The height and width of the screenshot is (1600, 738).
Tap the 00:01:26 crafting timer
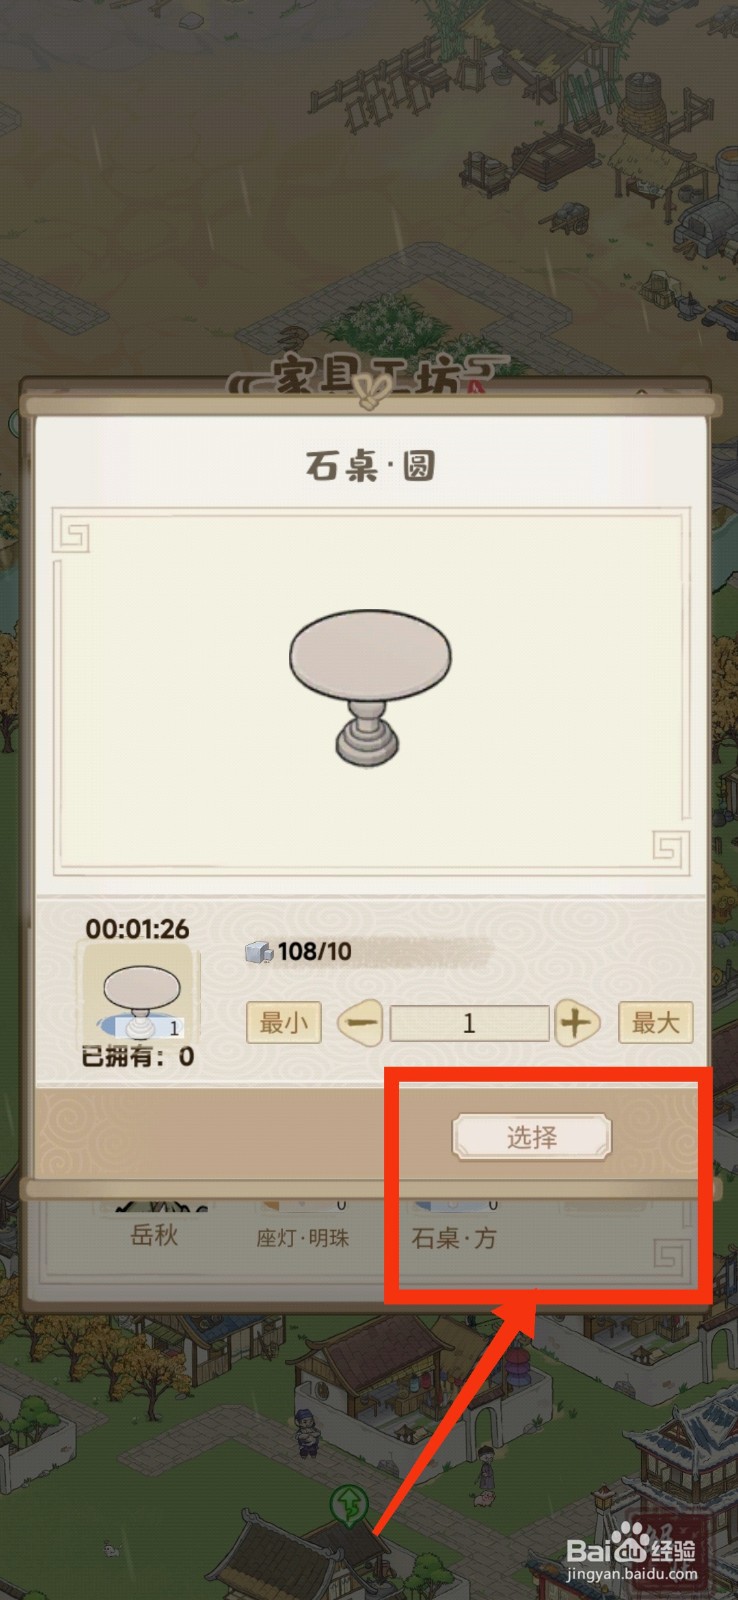pyautogui.click(x=137, y=929)
